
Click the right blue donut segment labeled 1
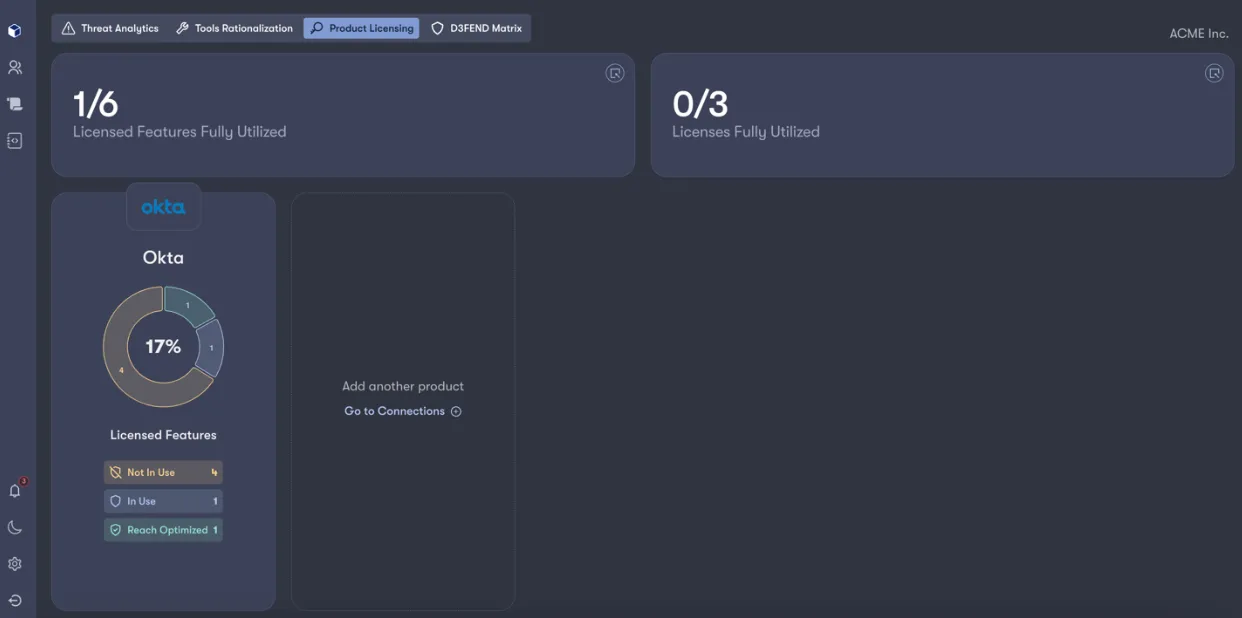tap(211, 348)
